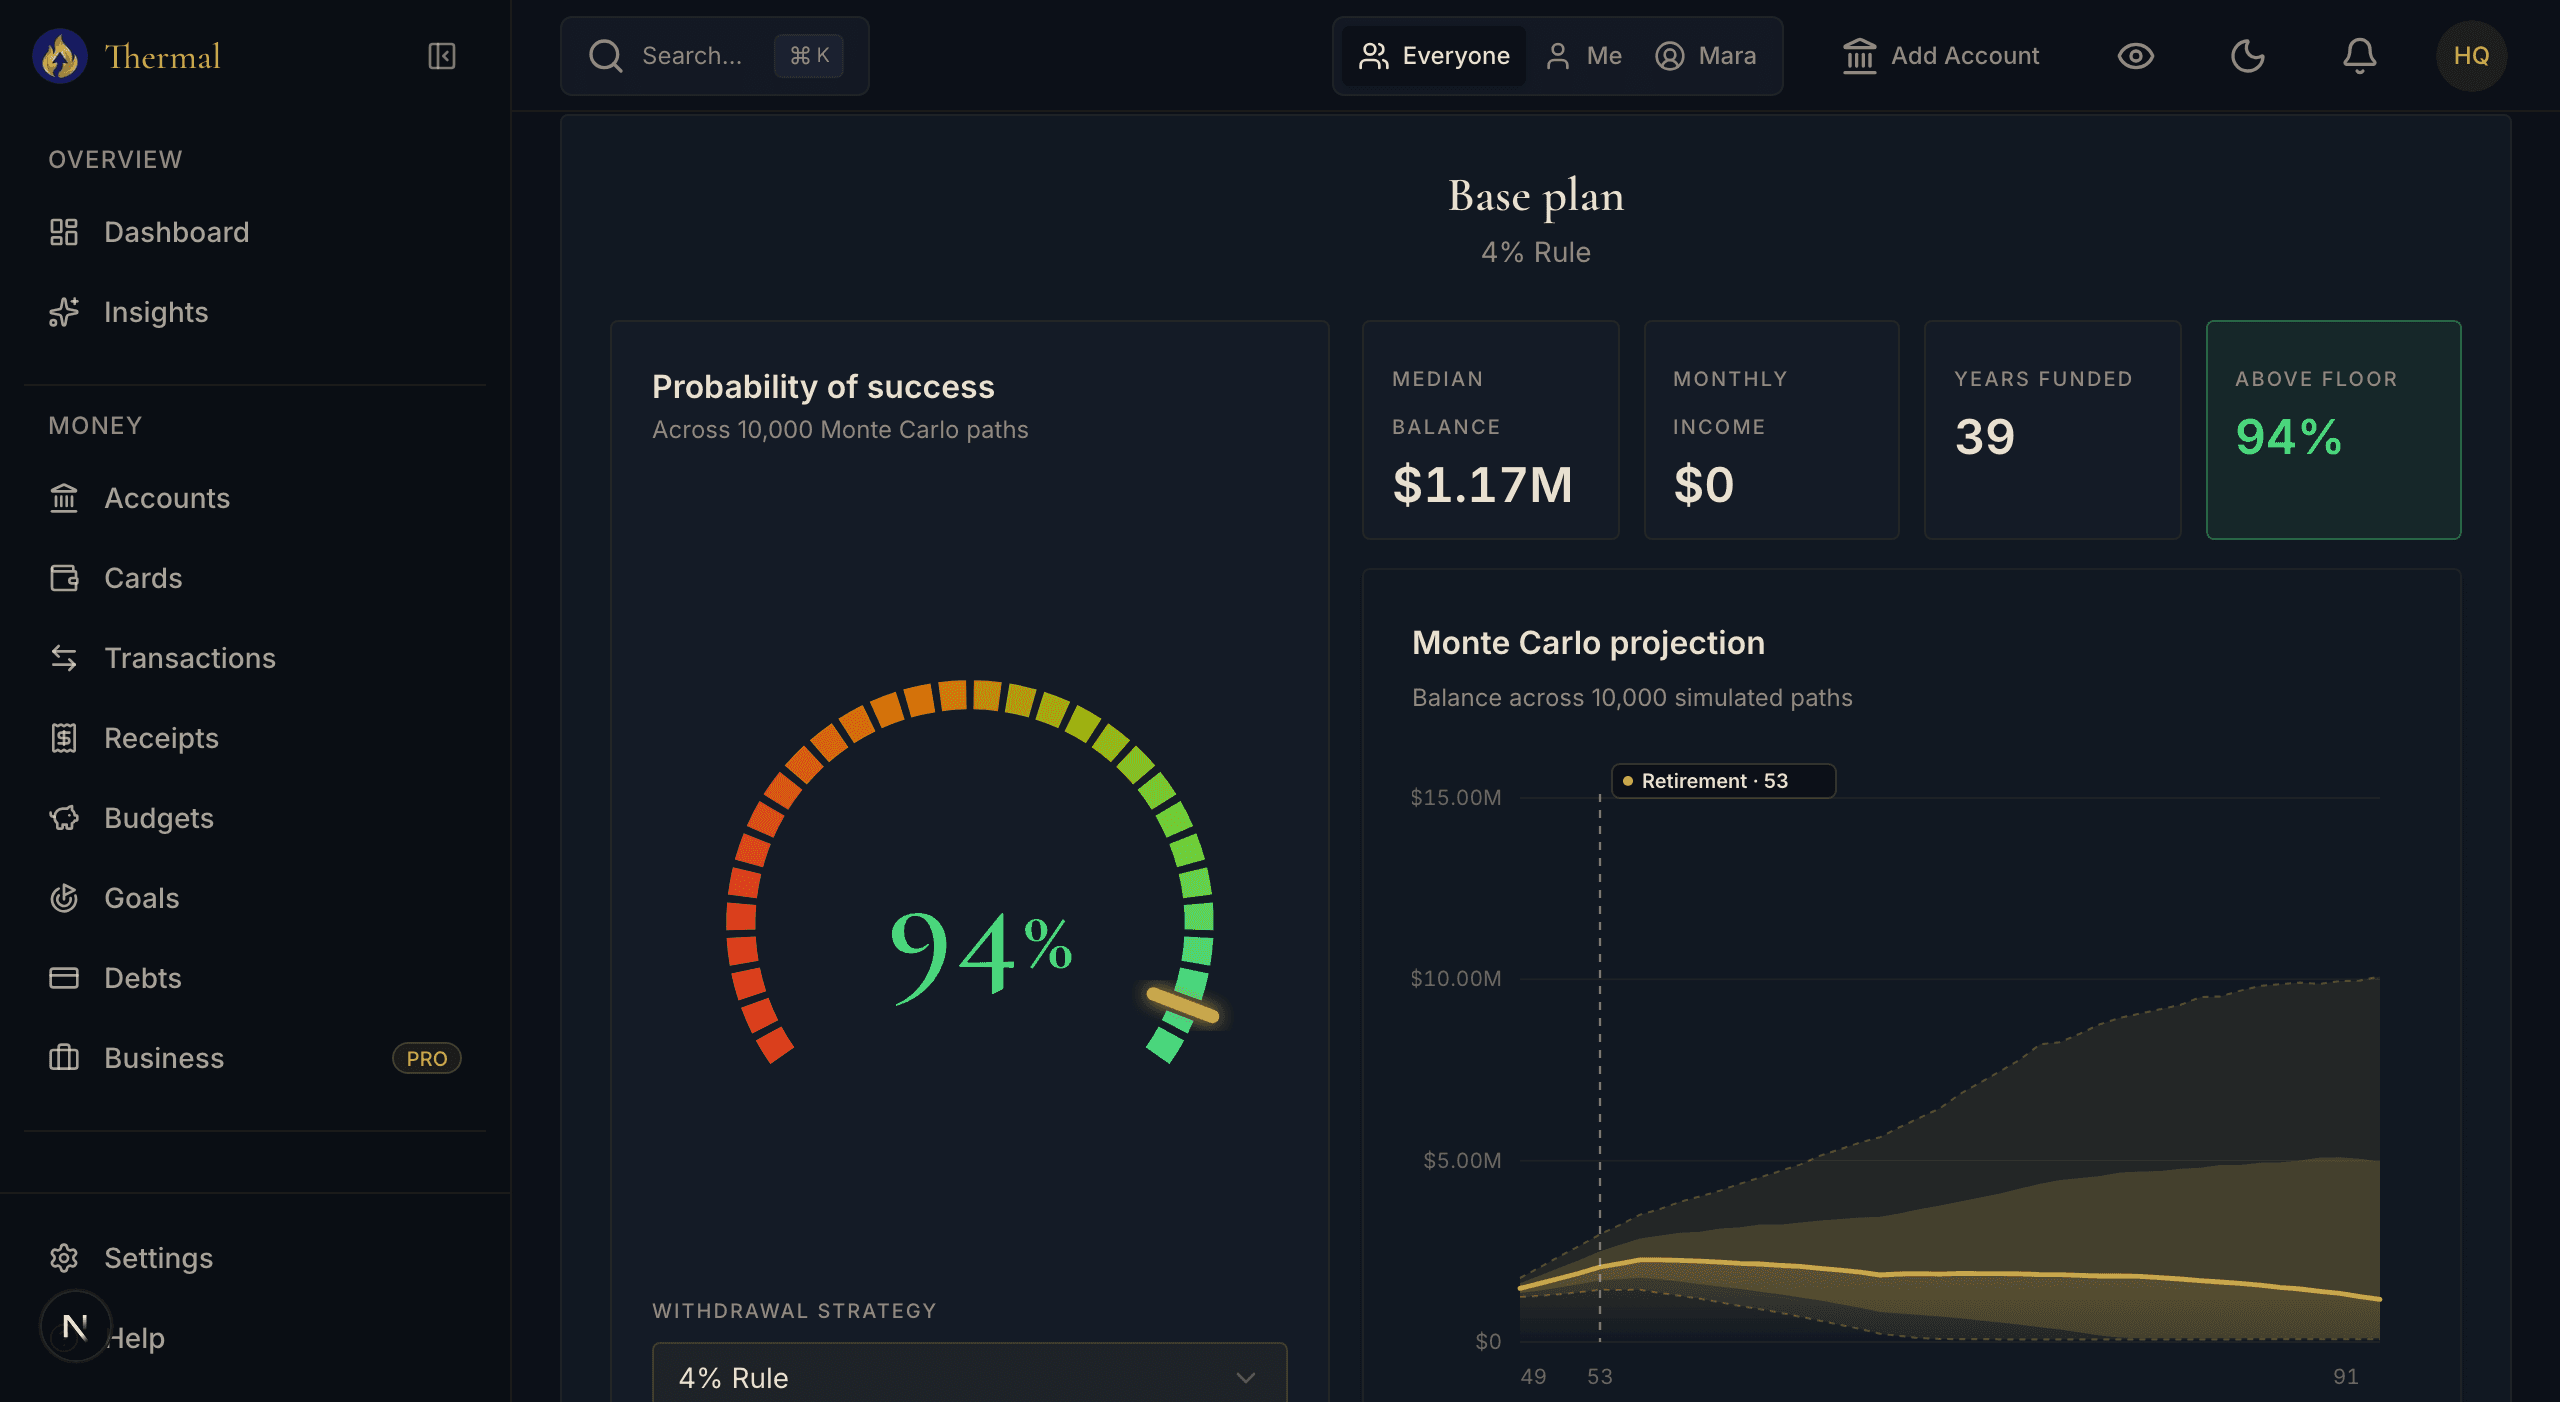2560x1402 pixels.
Task: Click the Base plan heading
Action: (x=1536, y=196)
